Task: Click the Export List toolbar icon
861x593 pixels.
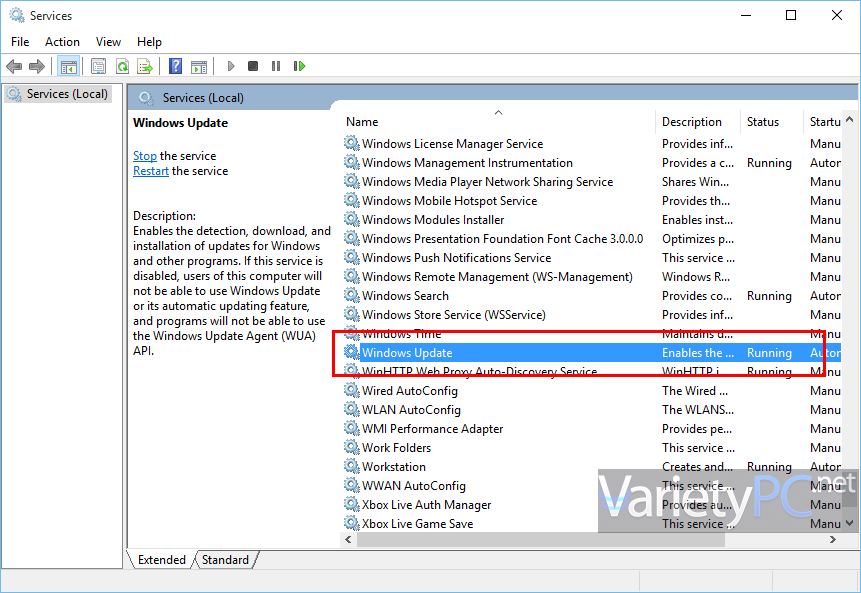Action: click(145, 66)
